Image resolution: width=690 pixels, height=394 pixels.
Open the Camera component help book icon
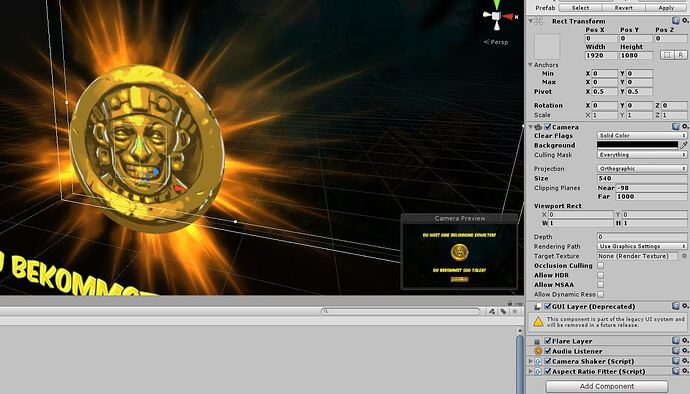click(676, 127)
